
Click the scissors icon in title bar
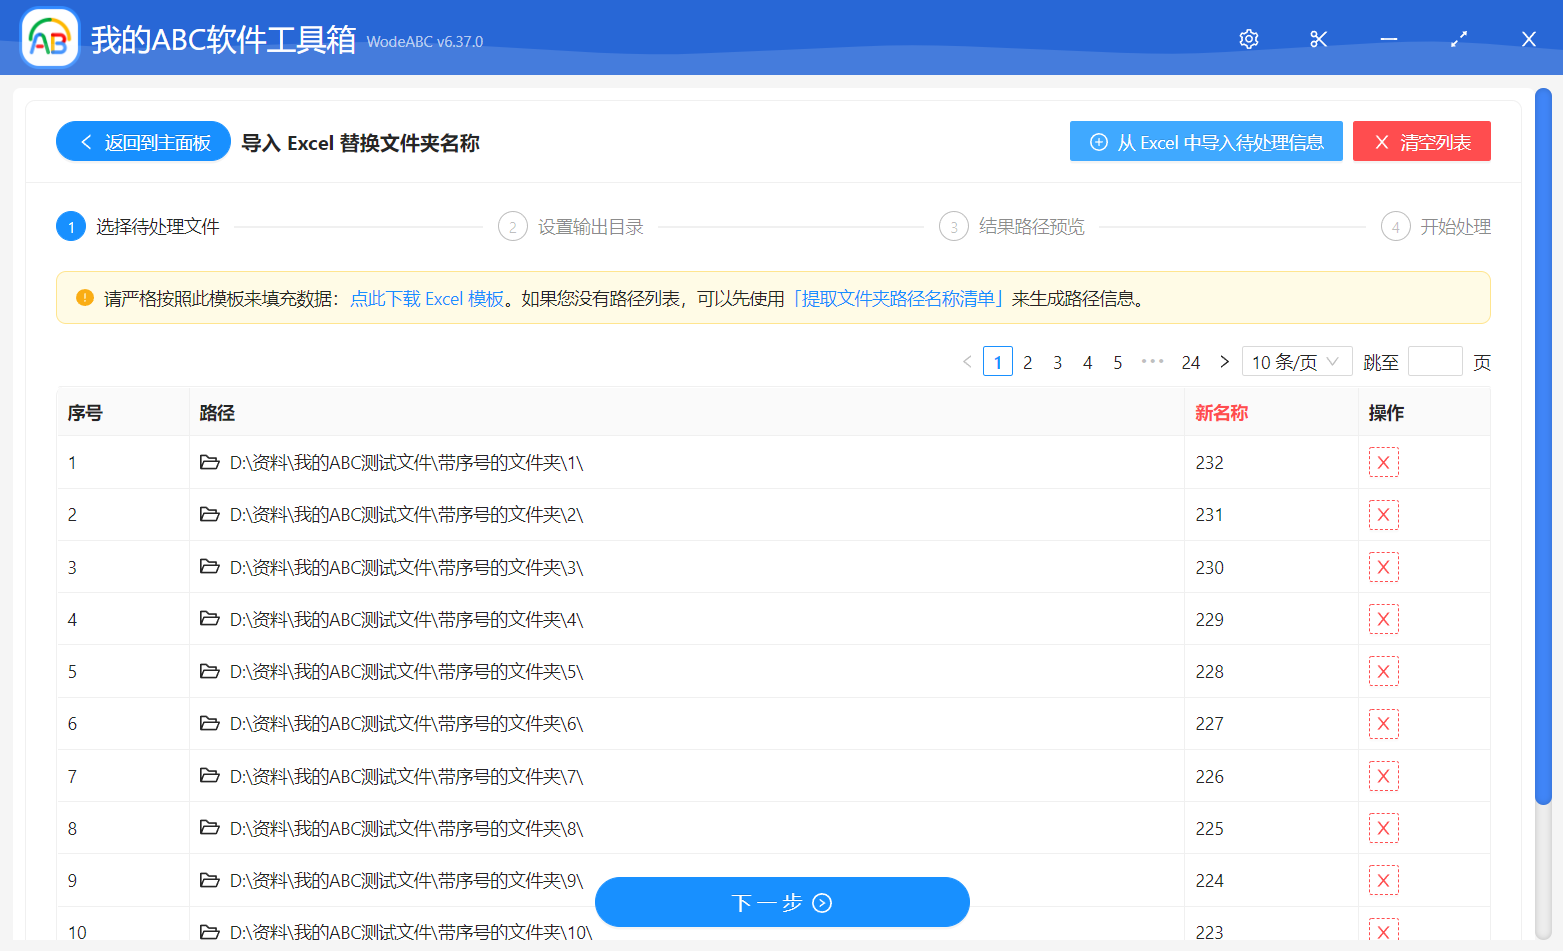pyautogui.click(x=1318, y=39)
